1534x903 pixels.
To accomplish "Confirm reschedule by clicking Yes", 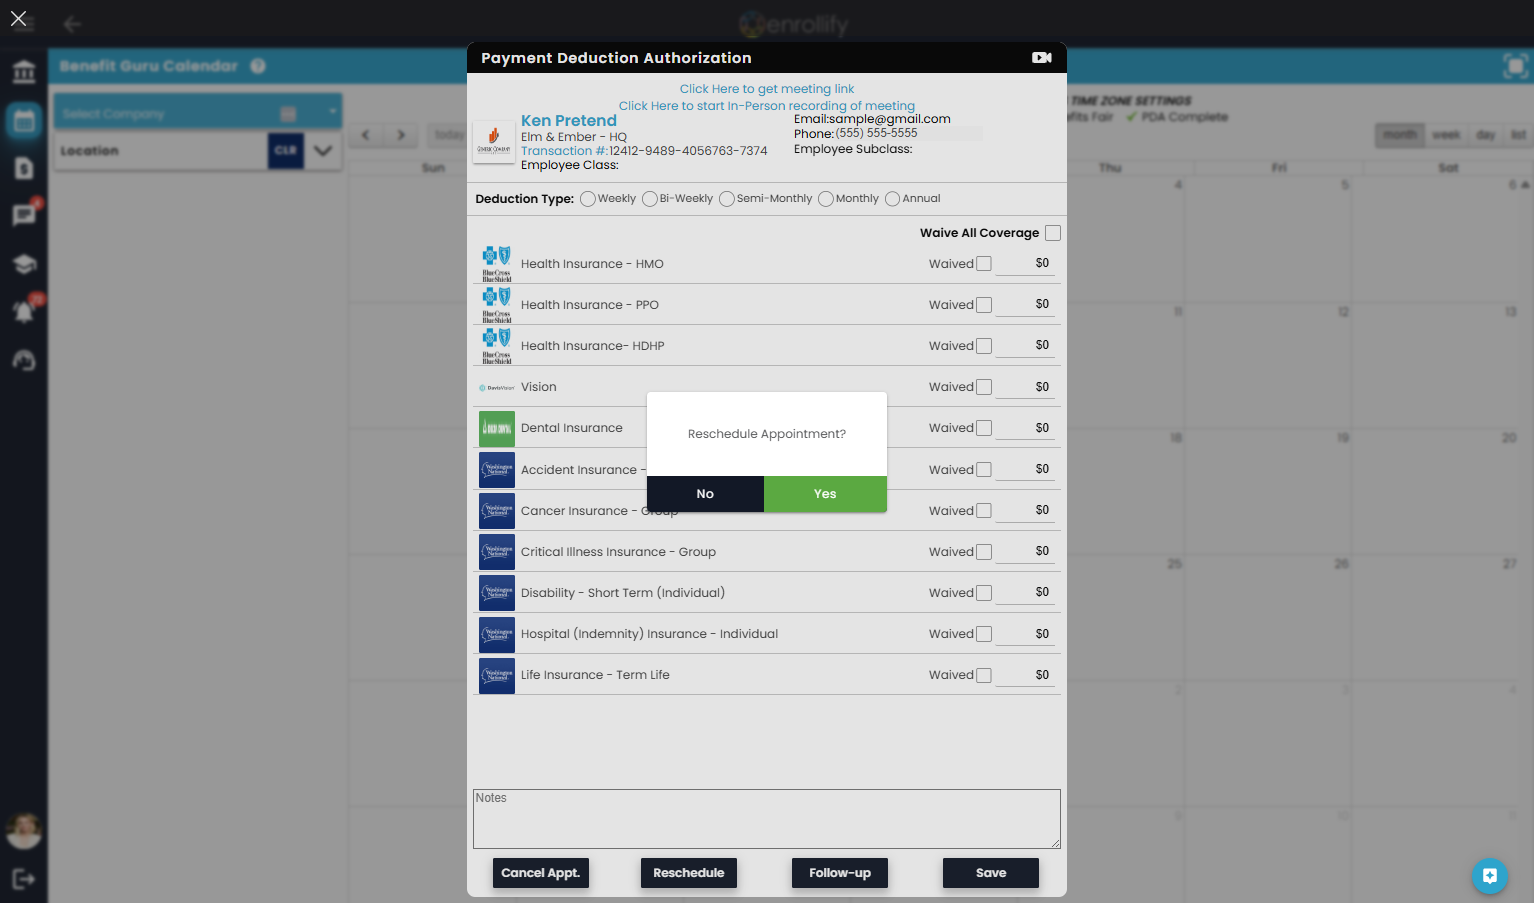I will coord(825,494).
